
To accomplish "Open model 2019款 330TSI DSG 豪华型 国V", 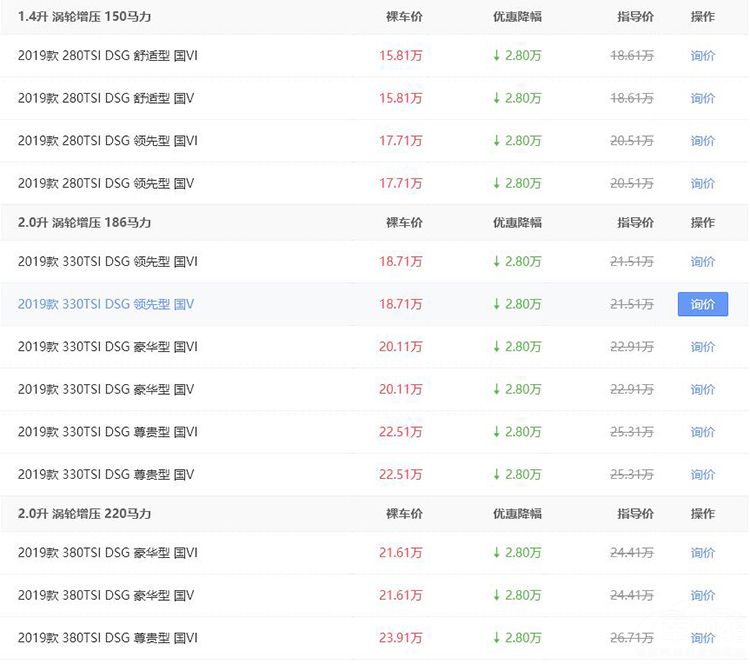I will pos(106,389).
